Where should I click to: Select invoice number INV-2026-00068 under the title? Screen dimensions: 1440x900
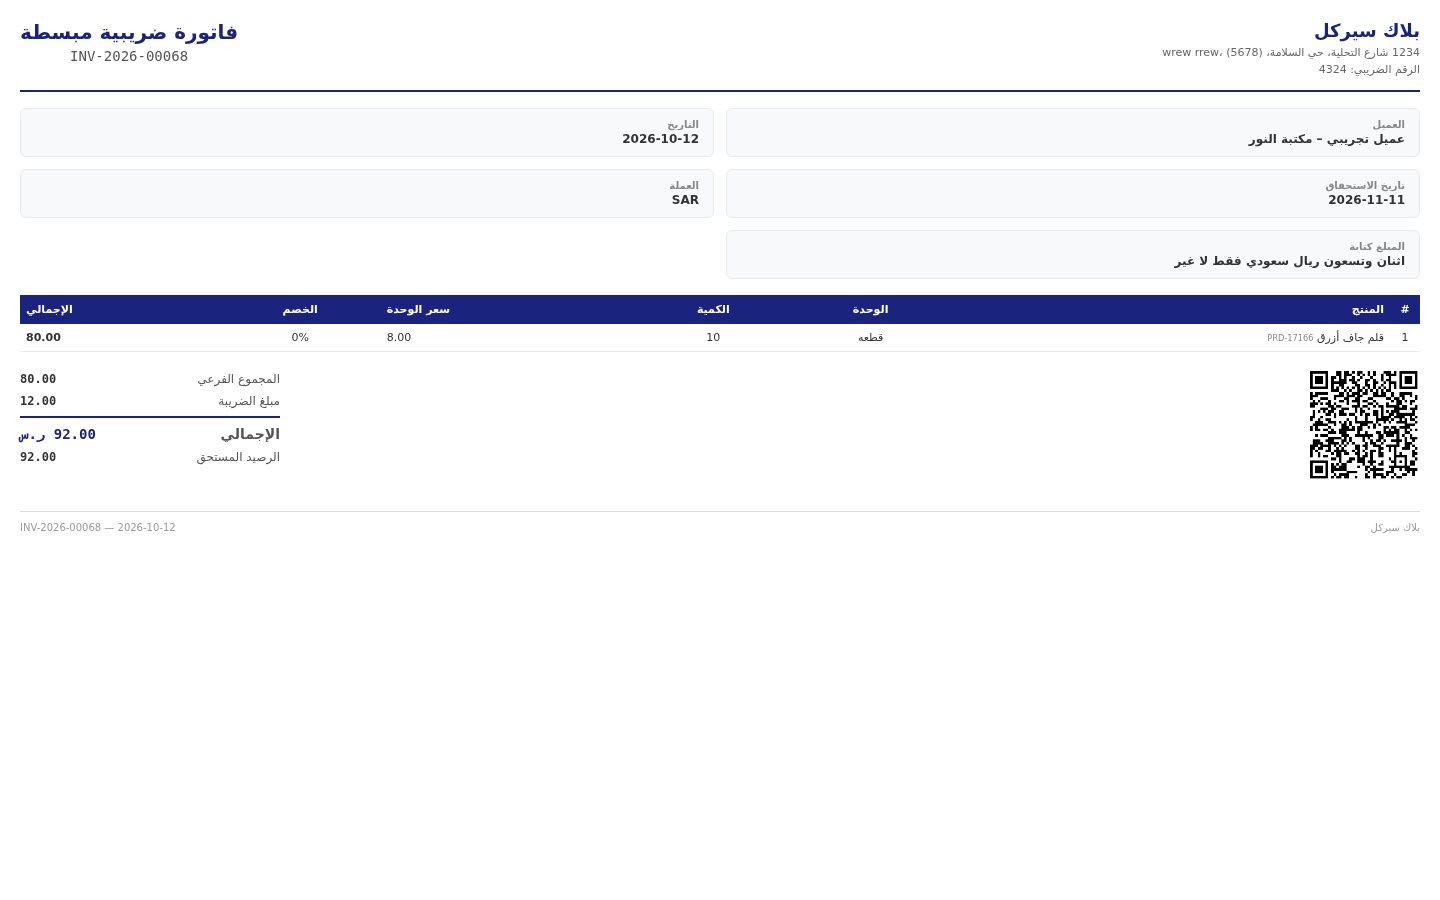pos(129,56)
